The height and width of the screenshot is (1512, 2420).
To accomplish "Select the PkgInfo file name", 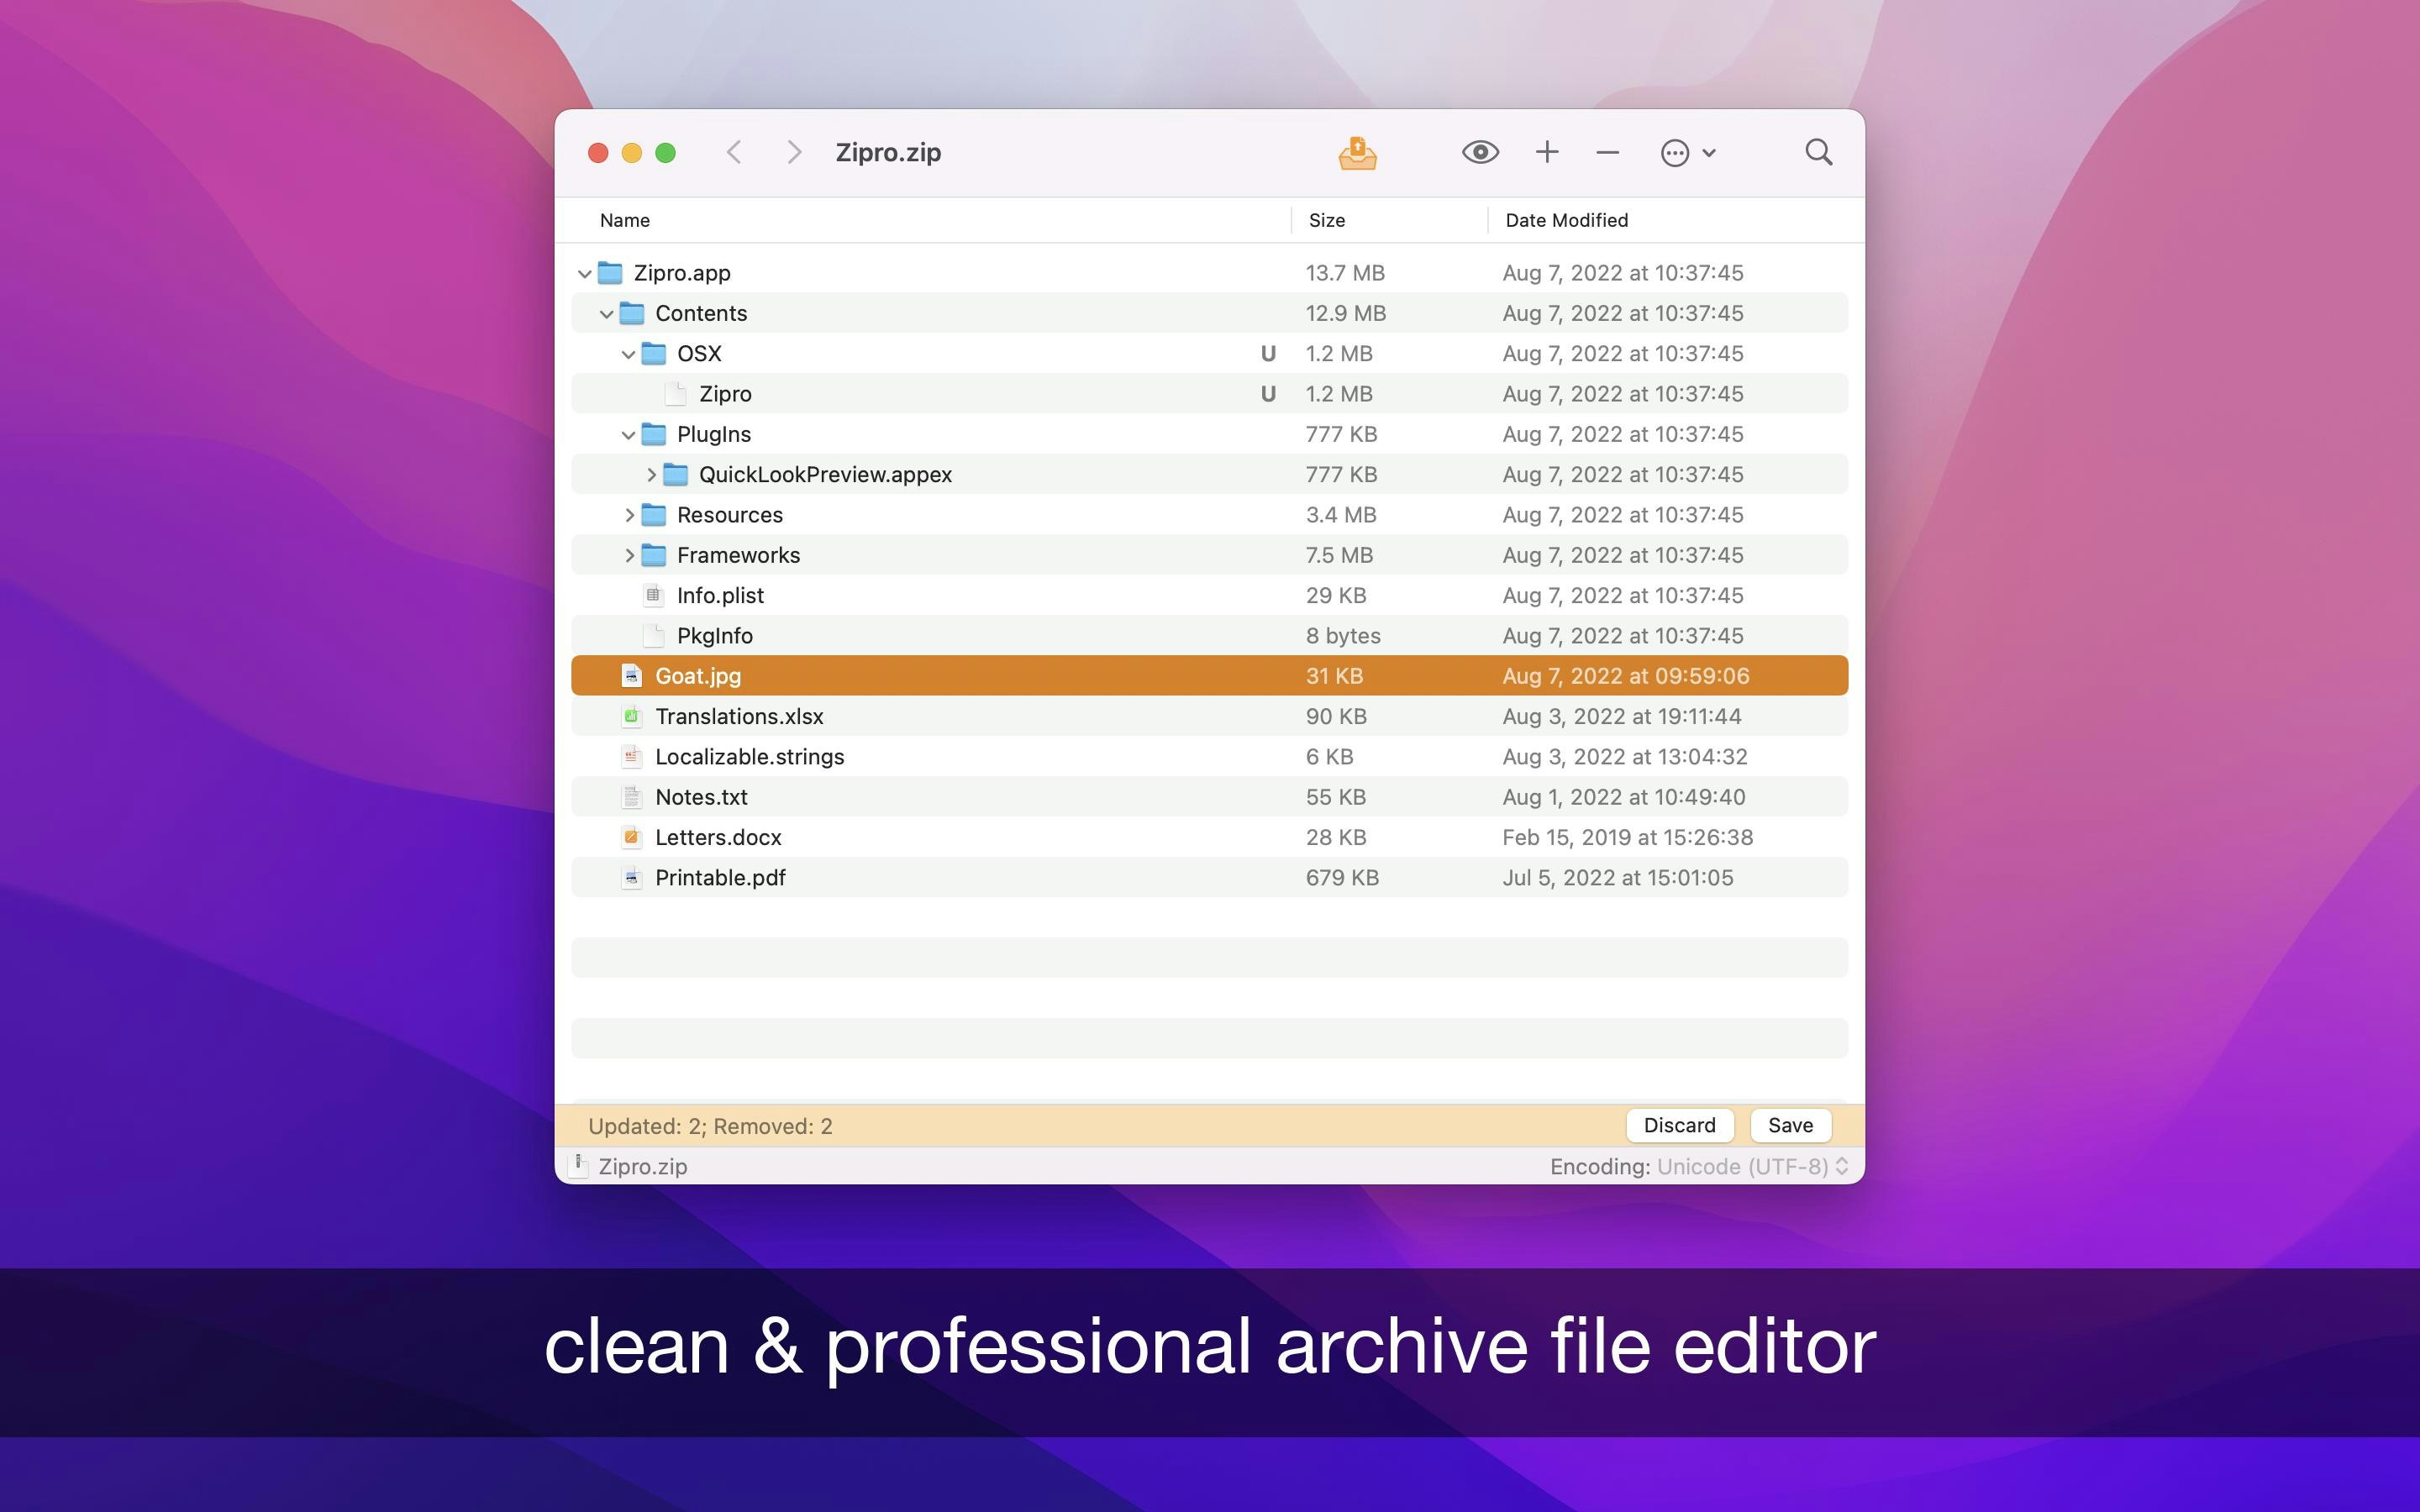I will point(715,636).
